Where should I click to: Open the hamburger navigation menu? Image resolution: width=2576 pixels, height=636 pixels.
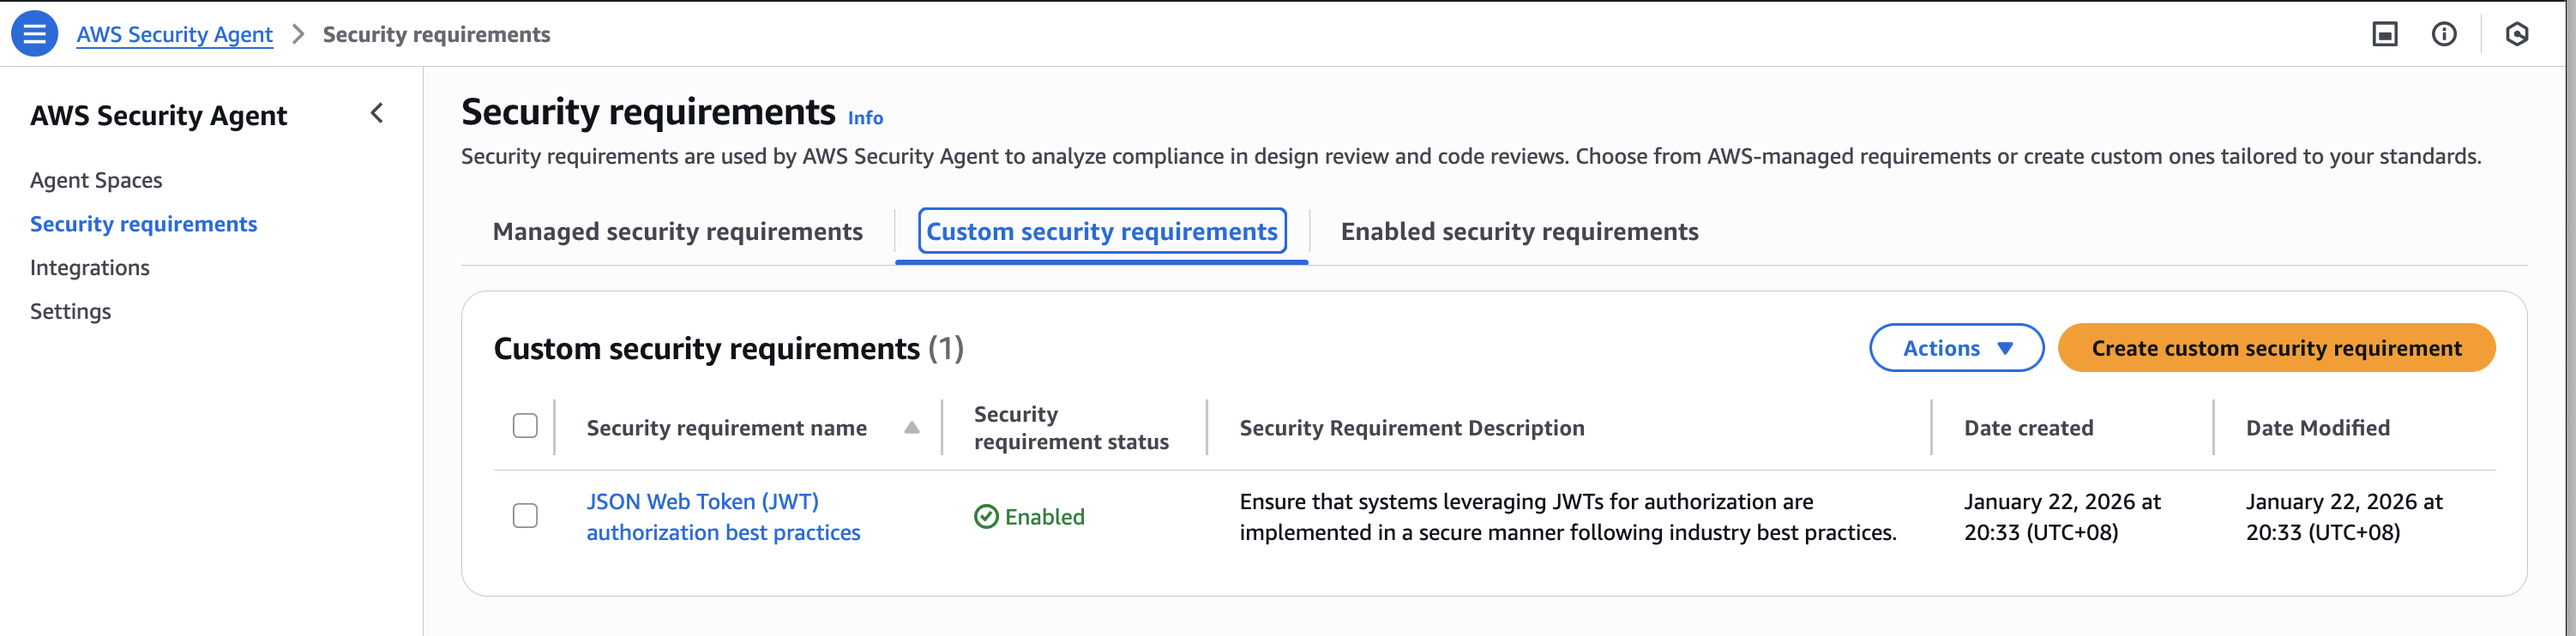coord(34,34)
